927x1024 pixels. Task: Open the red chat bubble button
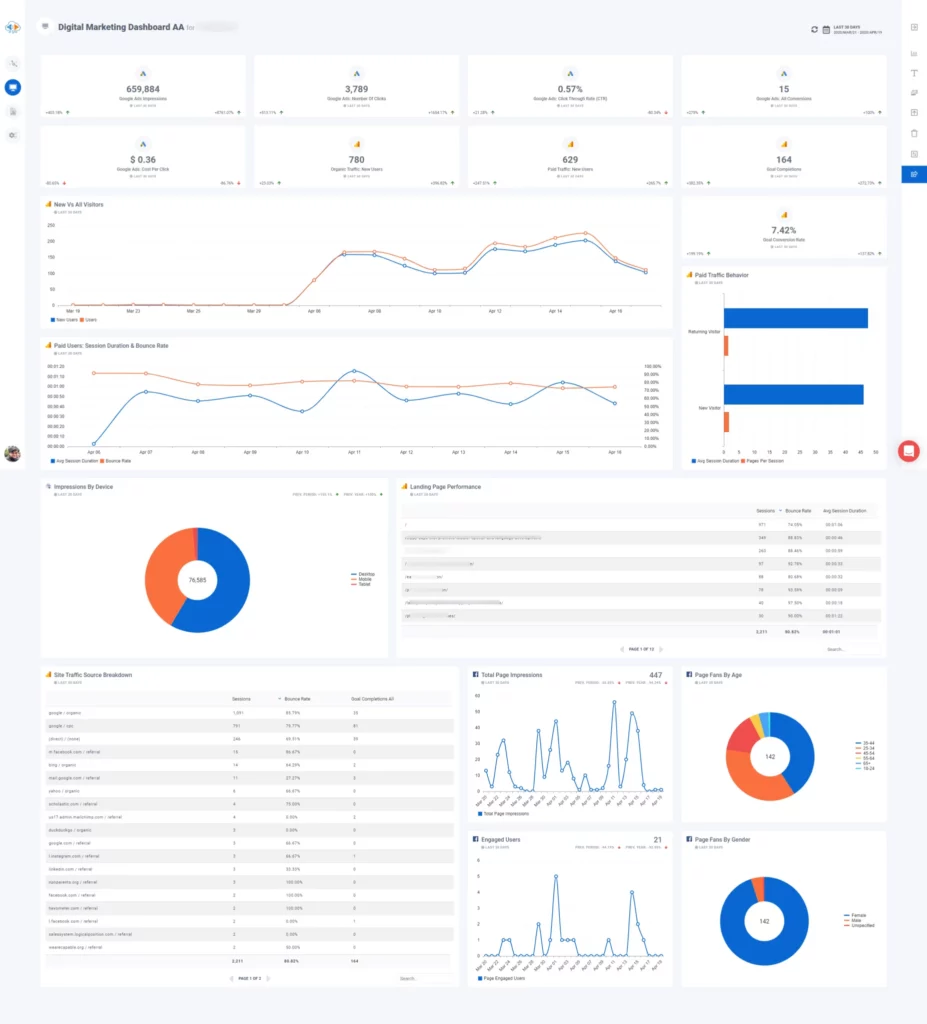coord(908,451)
